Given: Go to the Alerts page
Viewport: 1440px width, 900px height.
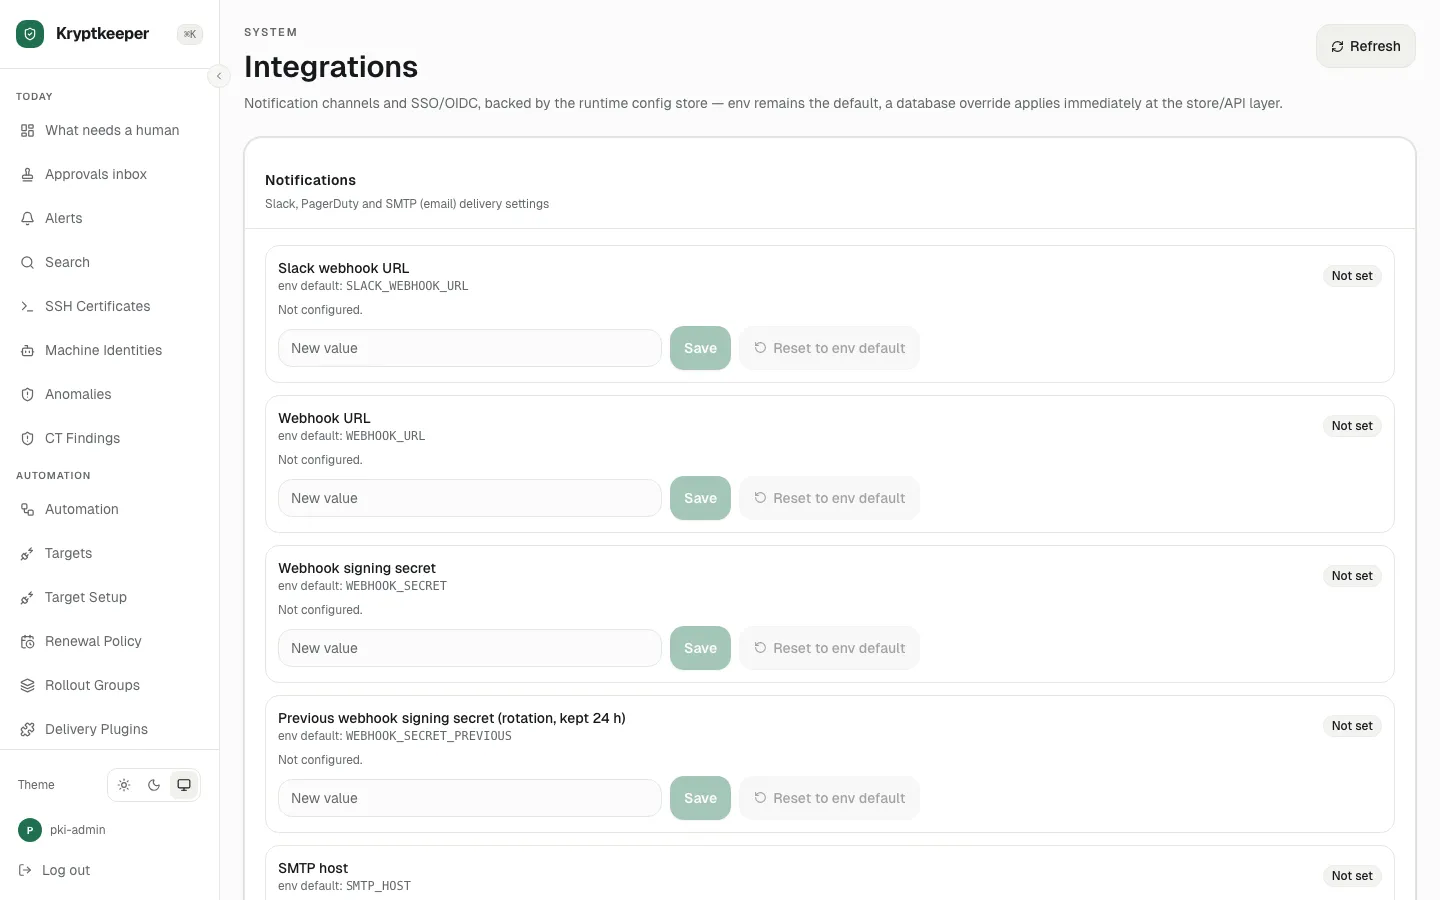Looking at the screenshot, I should pos(109,219).
